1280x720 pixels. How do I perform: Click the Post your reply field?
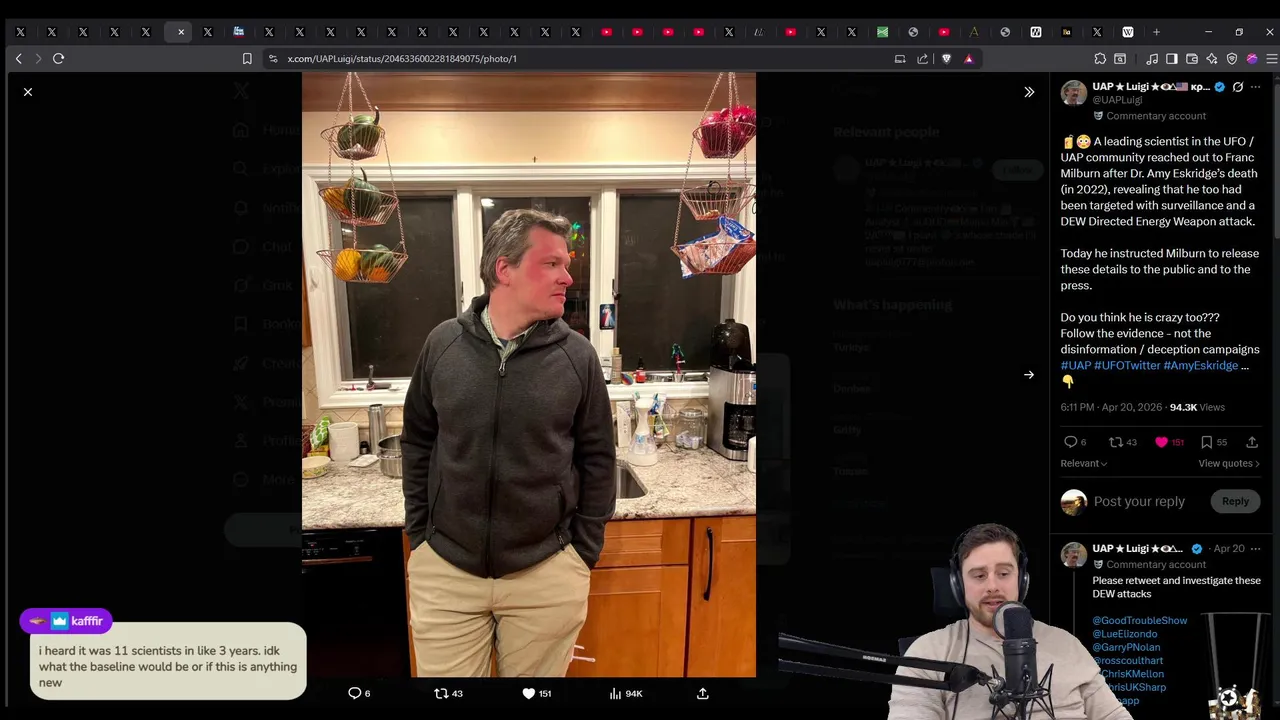(1139, 502)
